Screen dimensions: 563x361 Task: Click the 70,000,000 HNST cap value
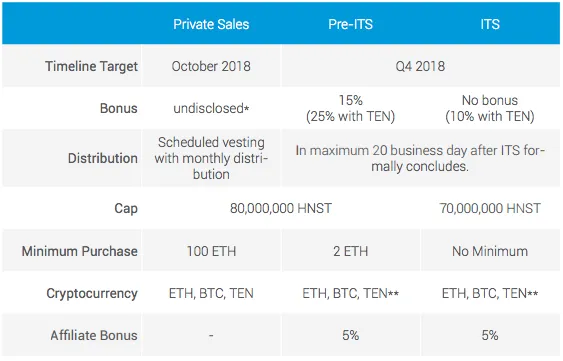click(x=490, y=208)
